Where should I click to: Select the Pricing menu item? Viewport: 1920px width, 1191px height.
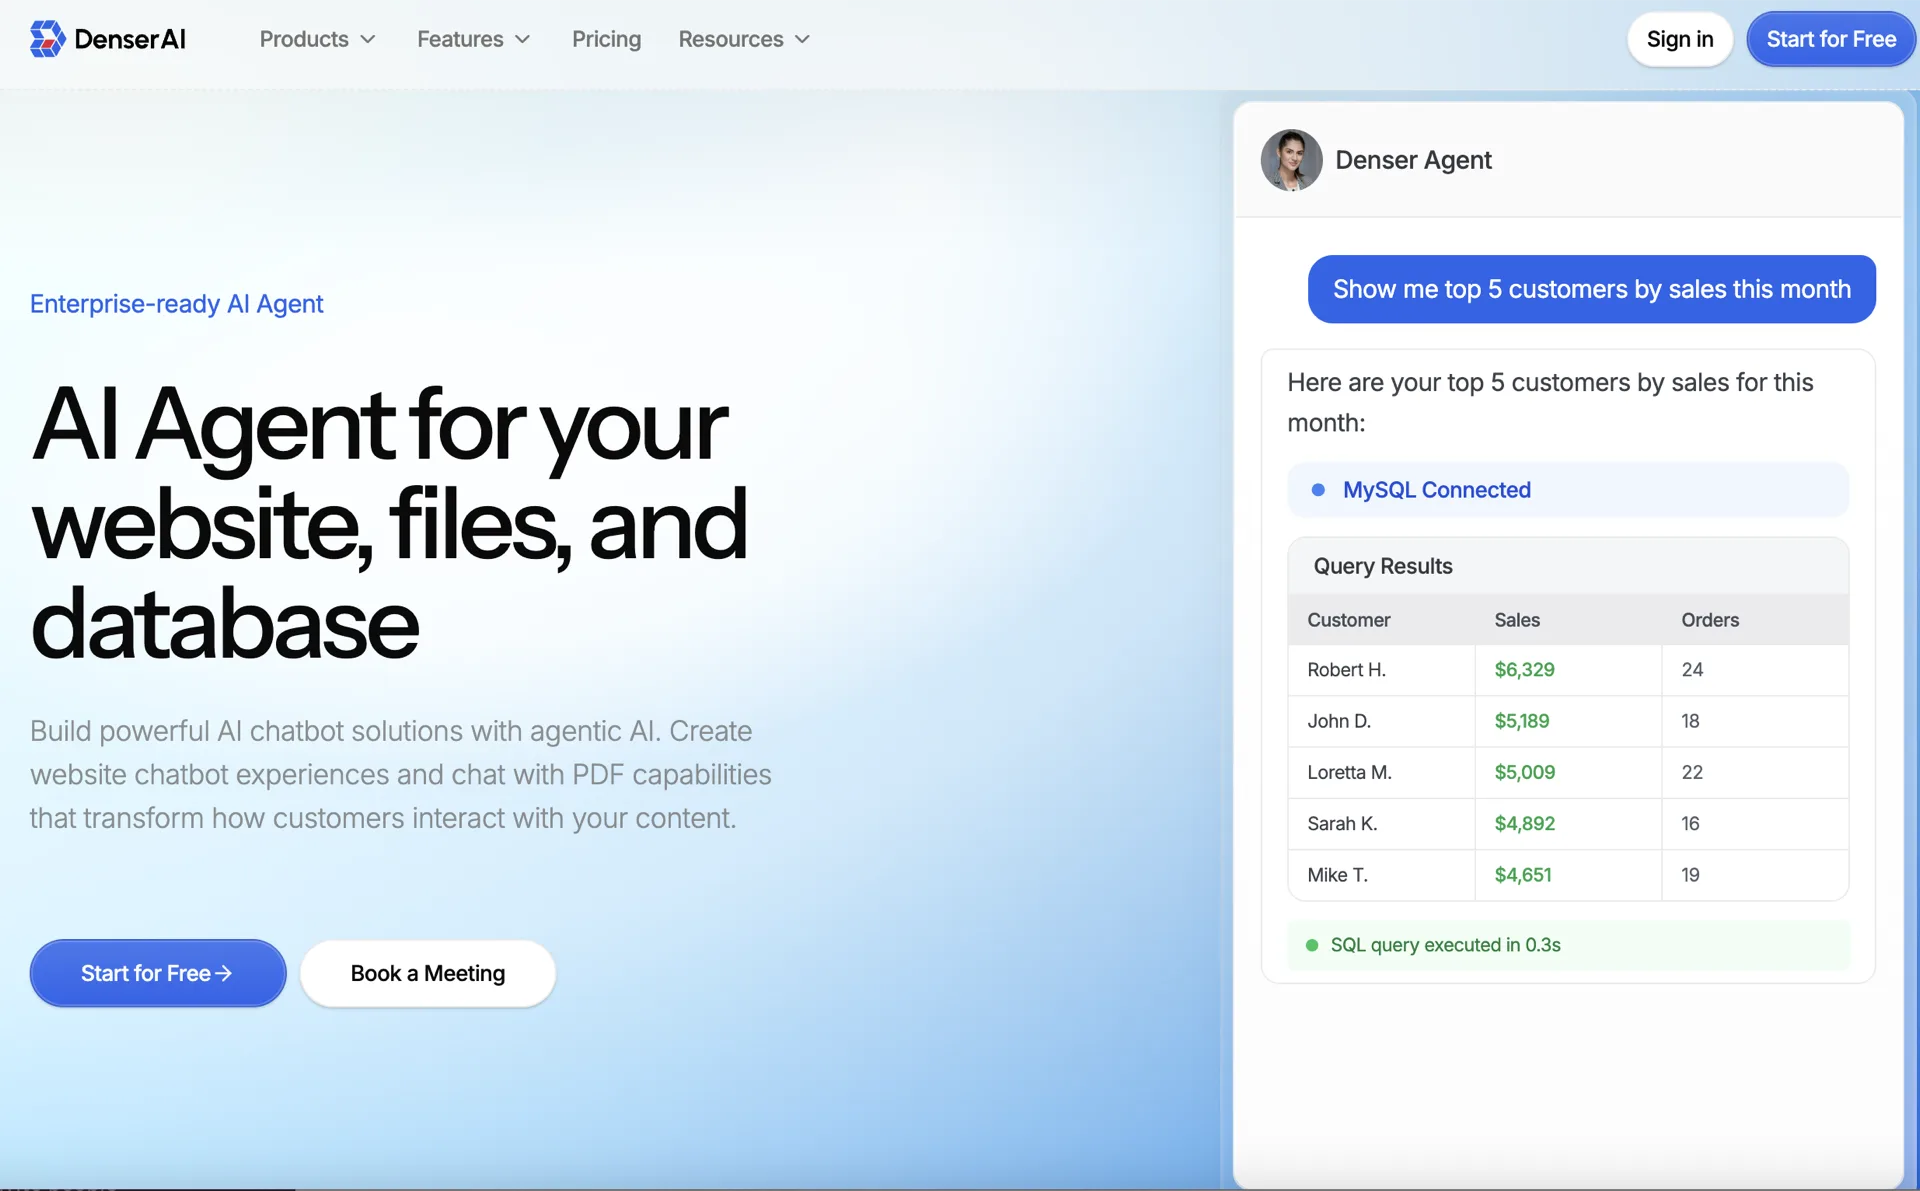tap(606, 39)
